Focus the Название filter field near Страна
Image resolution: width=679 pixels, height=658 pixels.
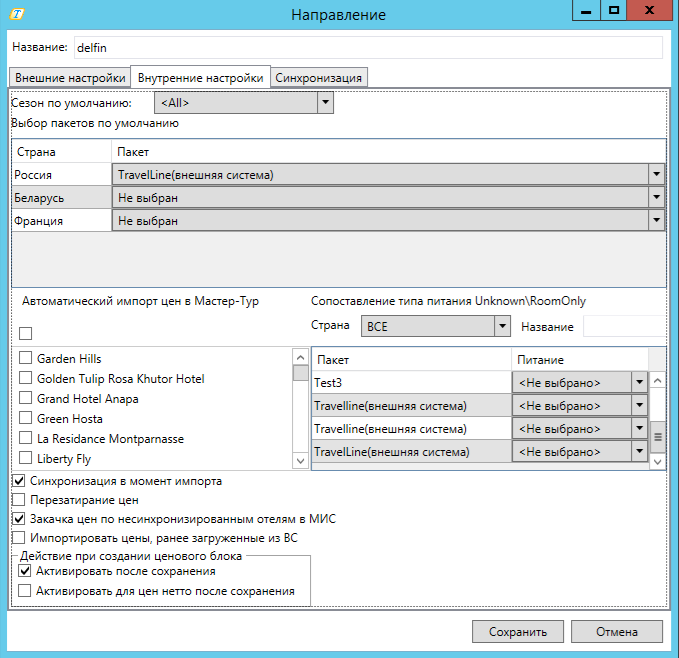622,327
